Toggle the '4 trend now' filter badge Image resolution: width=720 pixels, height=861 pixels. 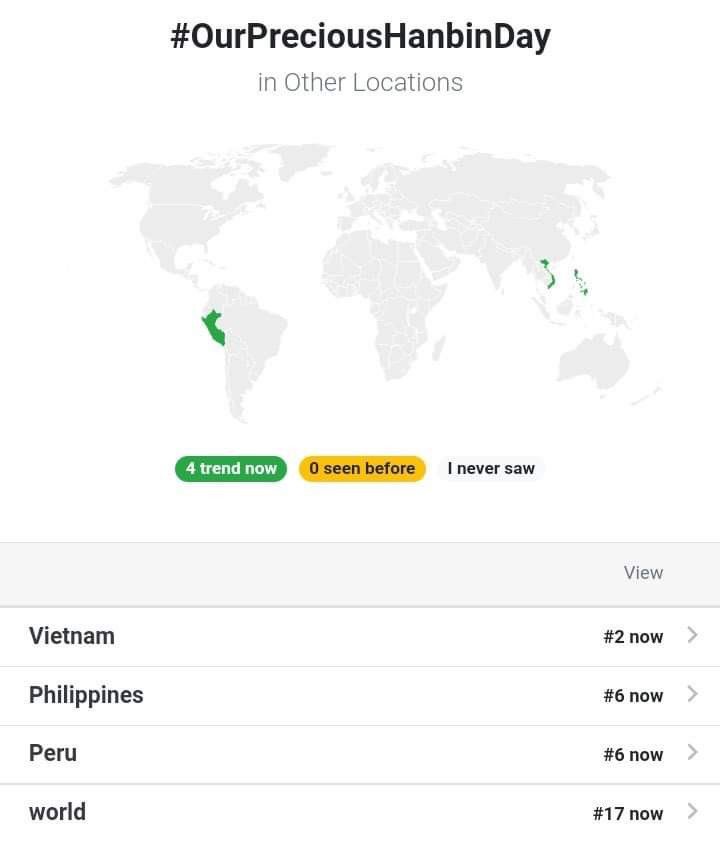231,468
